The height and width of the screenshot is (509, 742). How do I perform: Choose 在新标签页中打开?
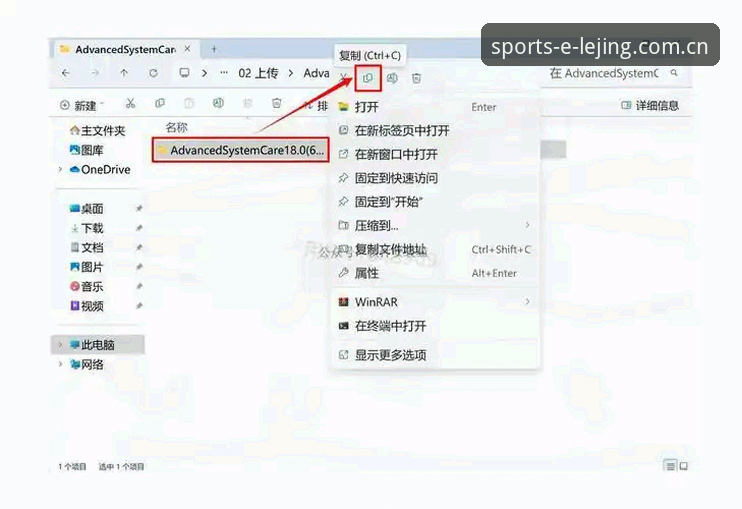[435, 131]
